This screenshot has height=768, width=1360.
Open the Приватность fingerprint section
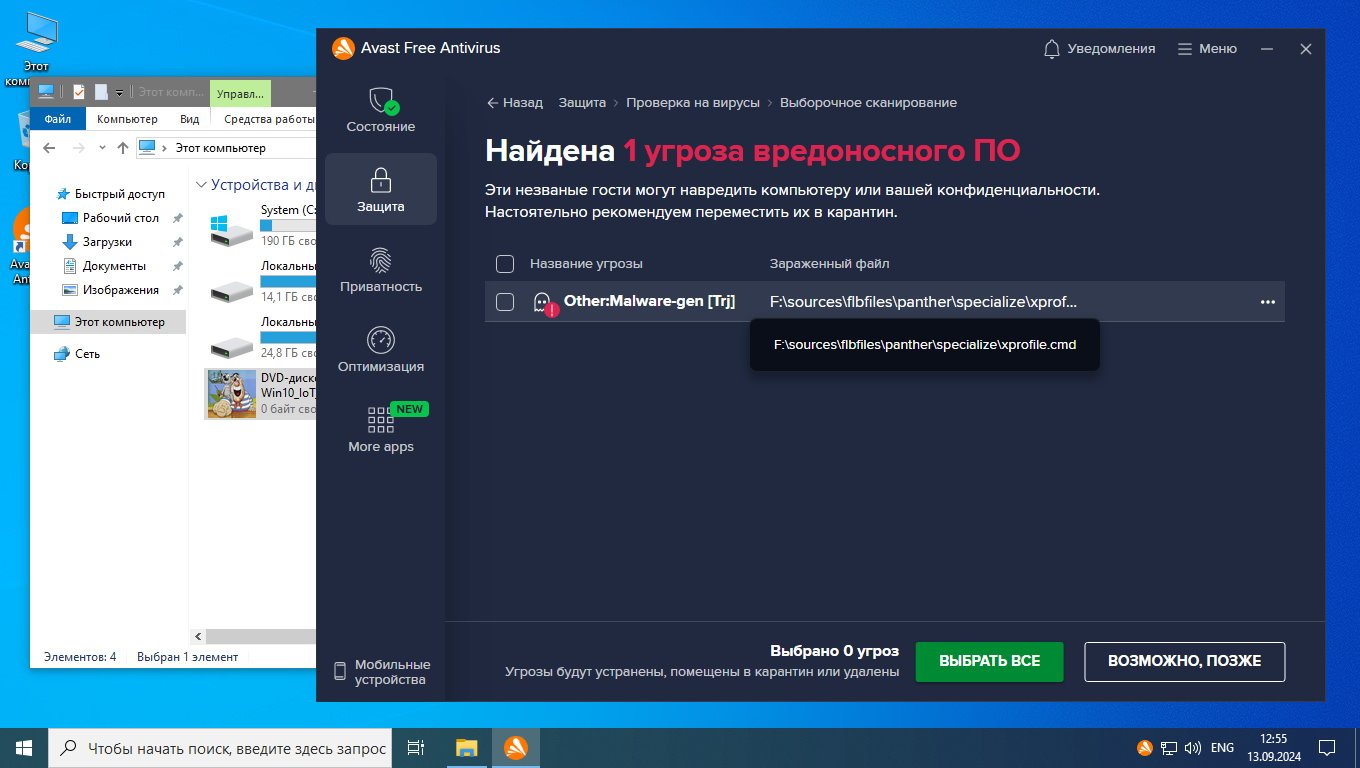coord(381,270)
